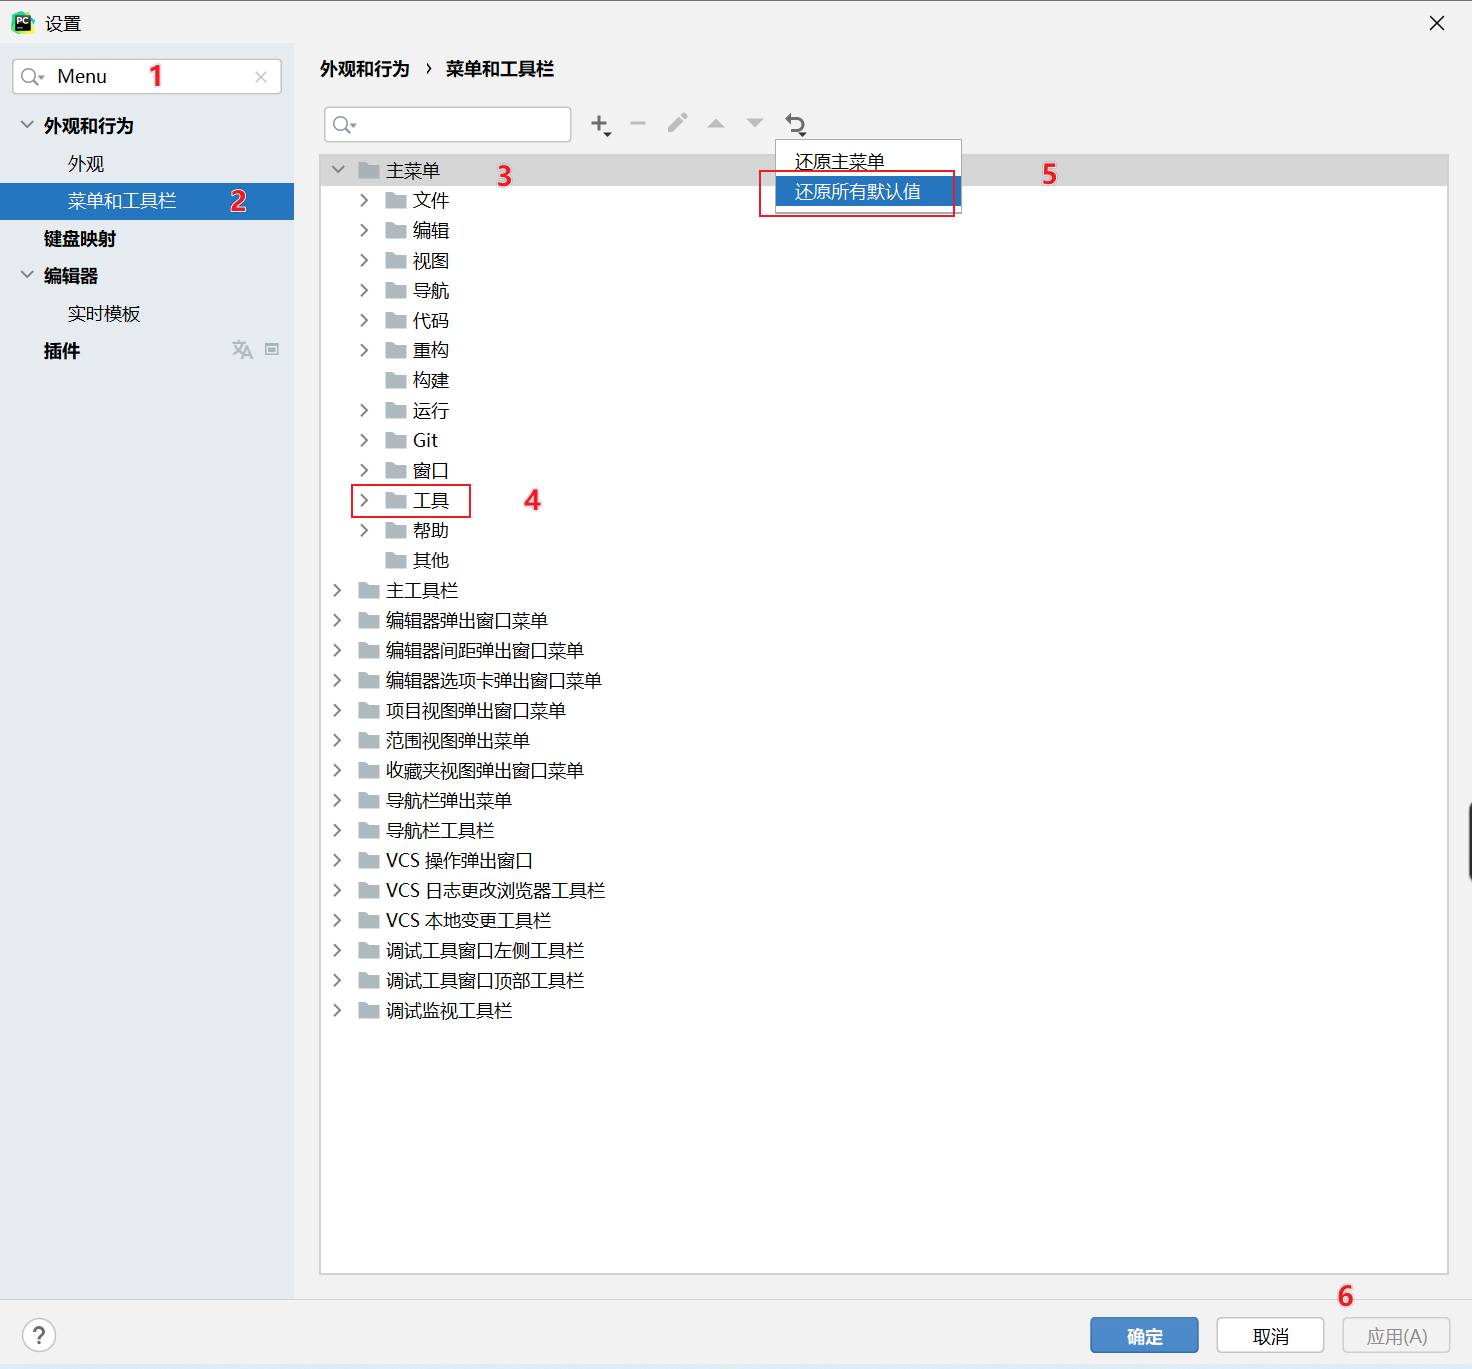The image size is (1472, 1369).
Task: Click the 确定 button
Action: 1144,1336
